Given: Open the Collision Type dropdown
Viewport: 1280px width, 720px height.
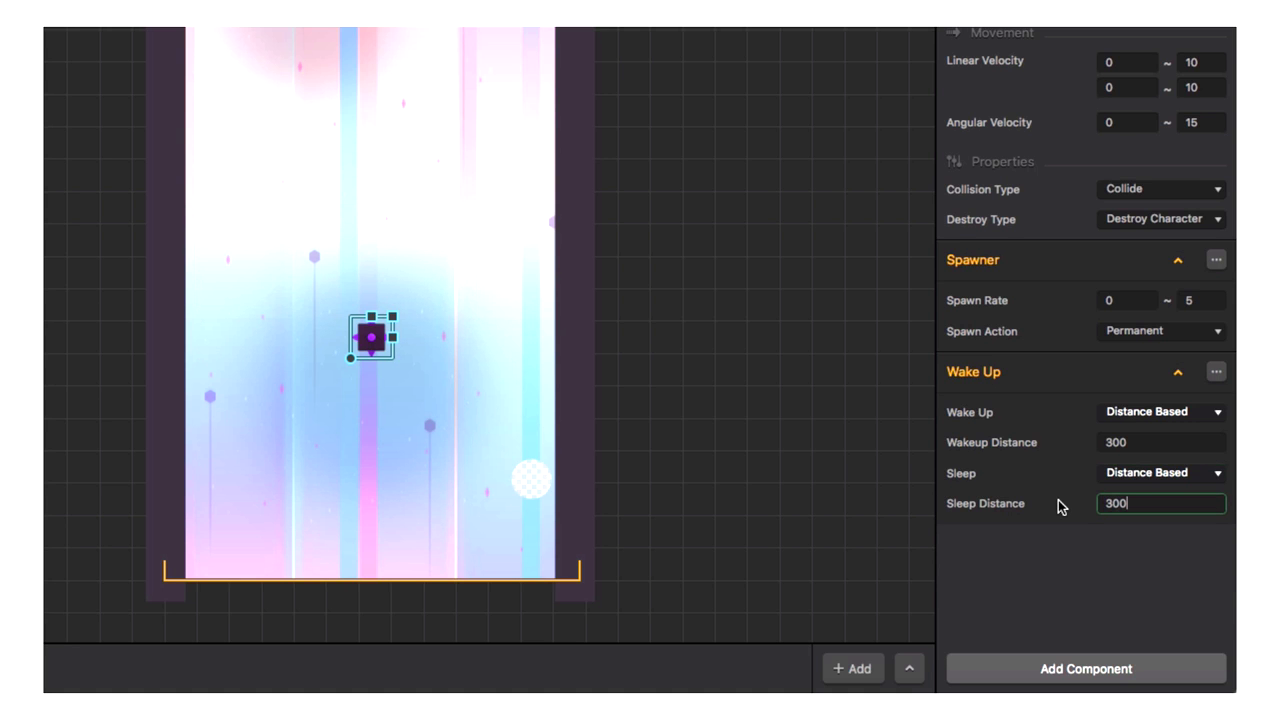Looking at the screenshot, I should (1161, 189).
